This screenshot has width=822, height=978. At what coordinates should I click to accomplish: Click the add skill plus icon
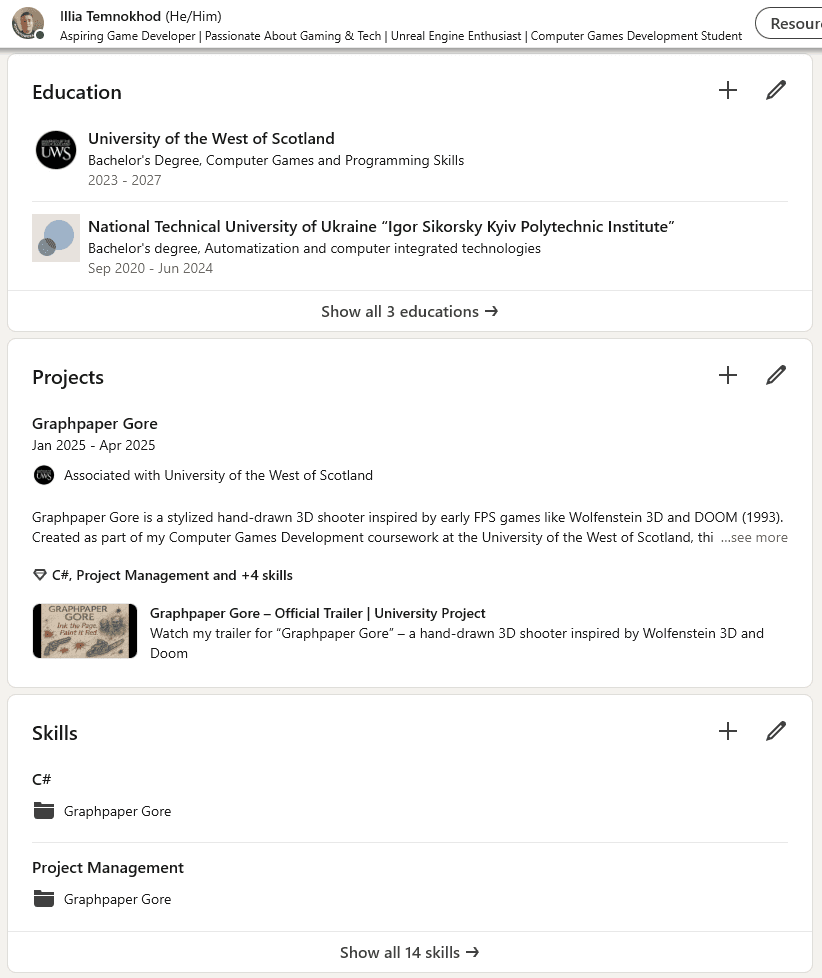pyautogui.click(x=728, y=731)
